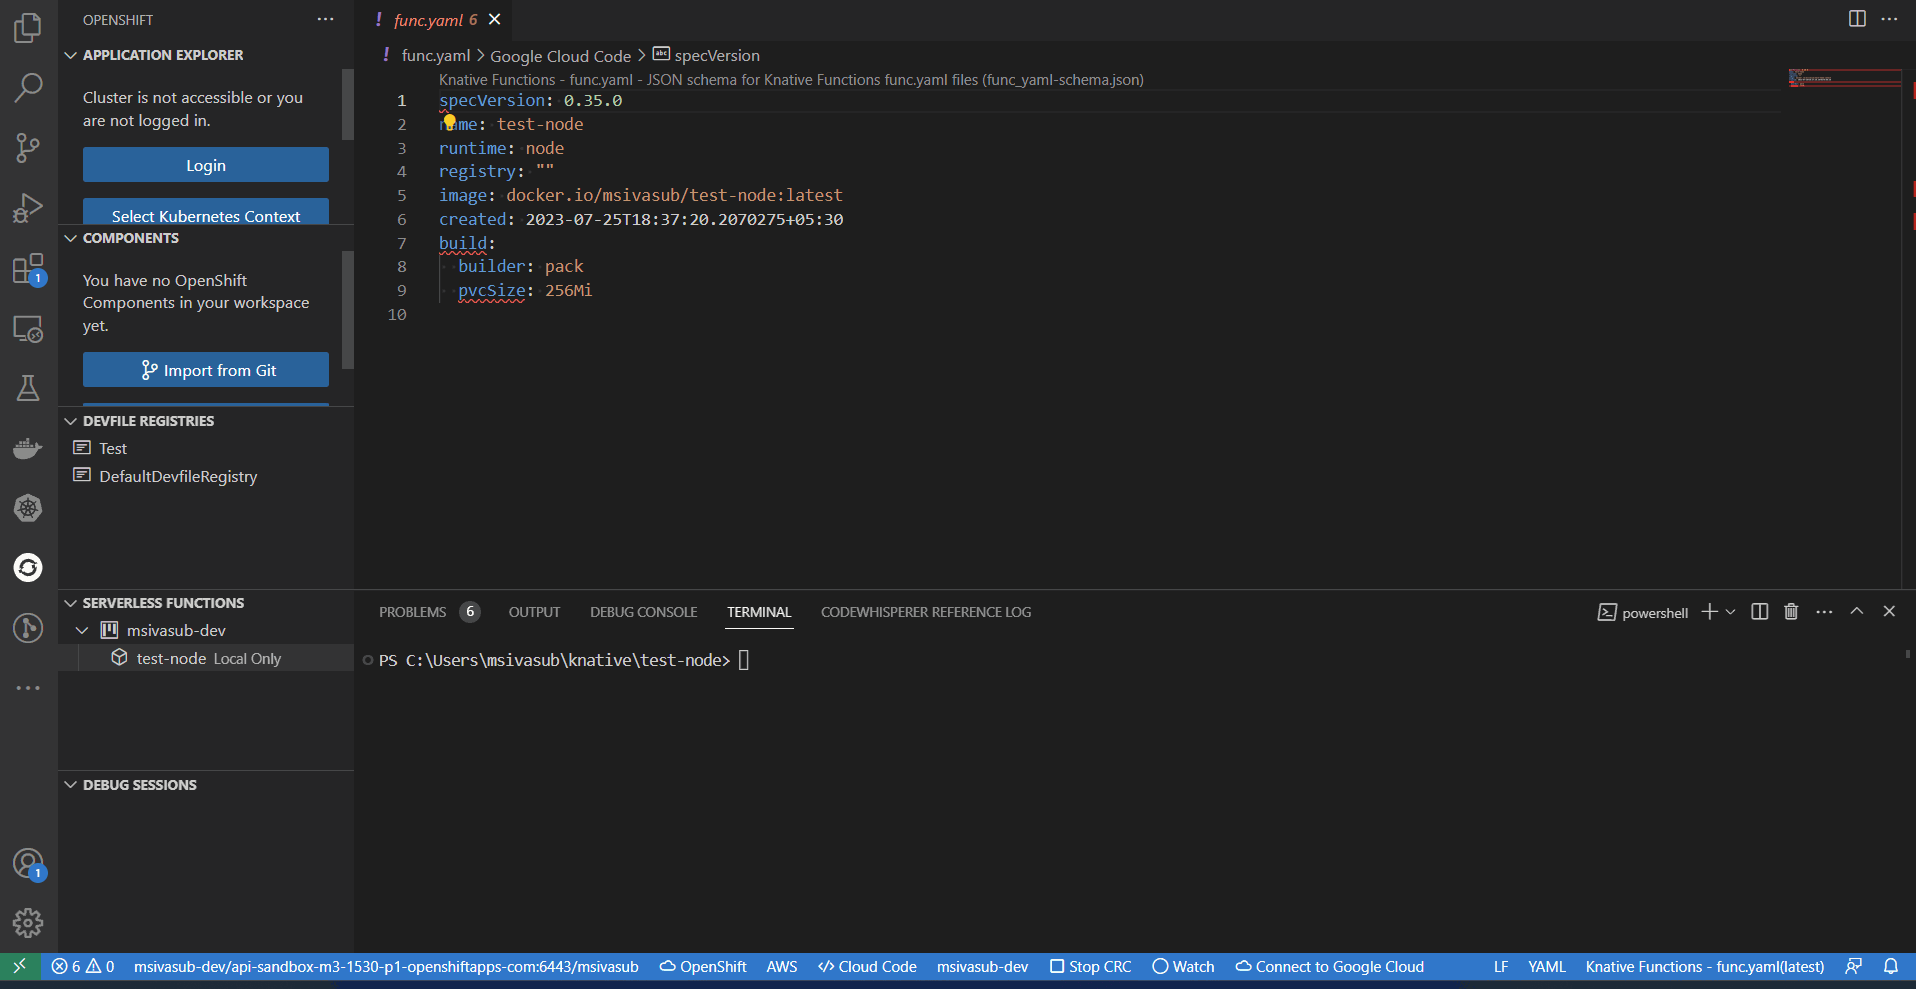Open the Search view icon
This screenshot has height=989, width=1916.
[28, 88]
